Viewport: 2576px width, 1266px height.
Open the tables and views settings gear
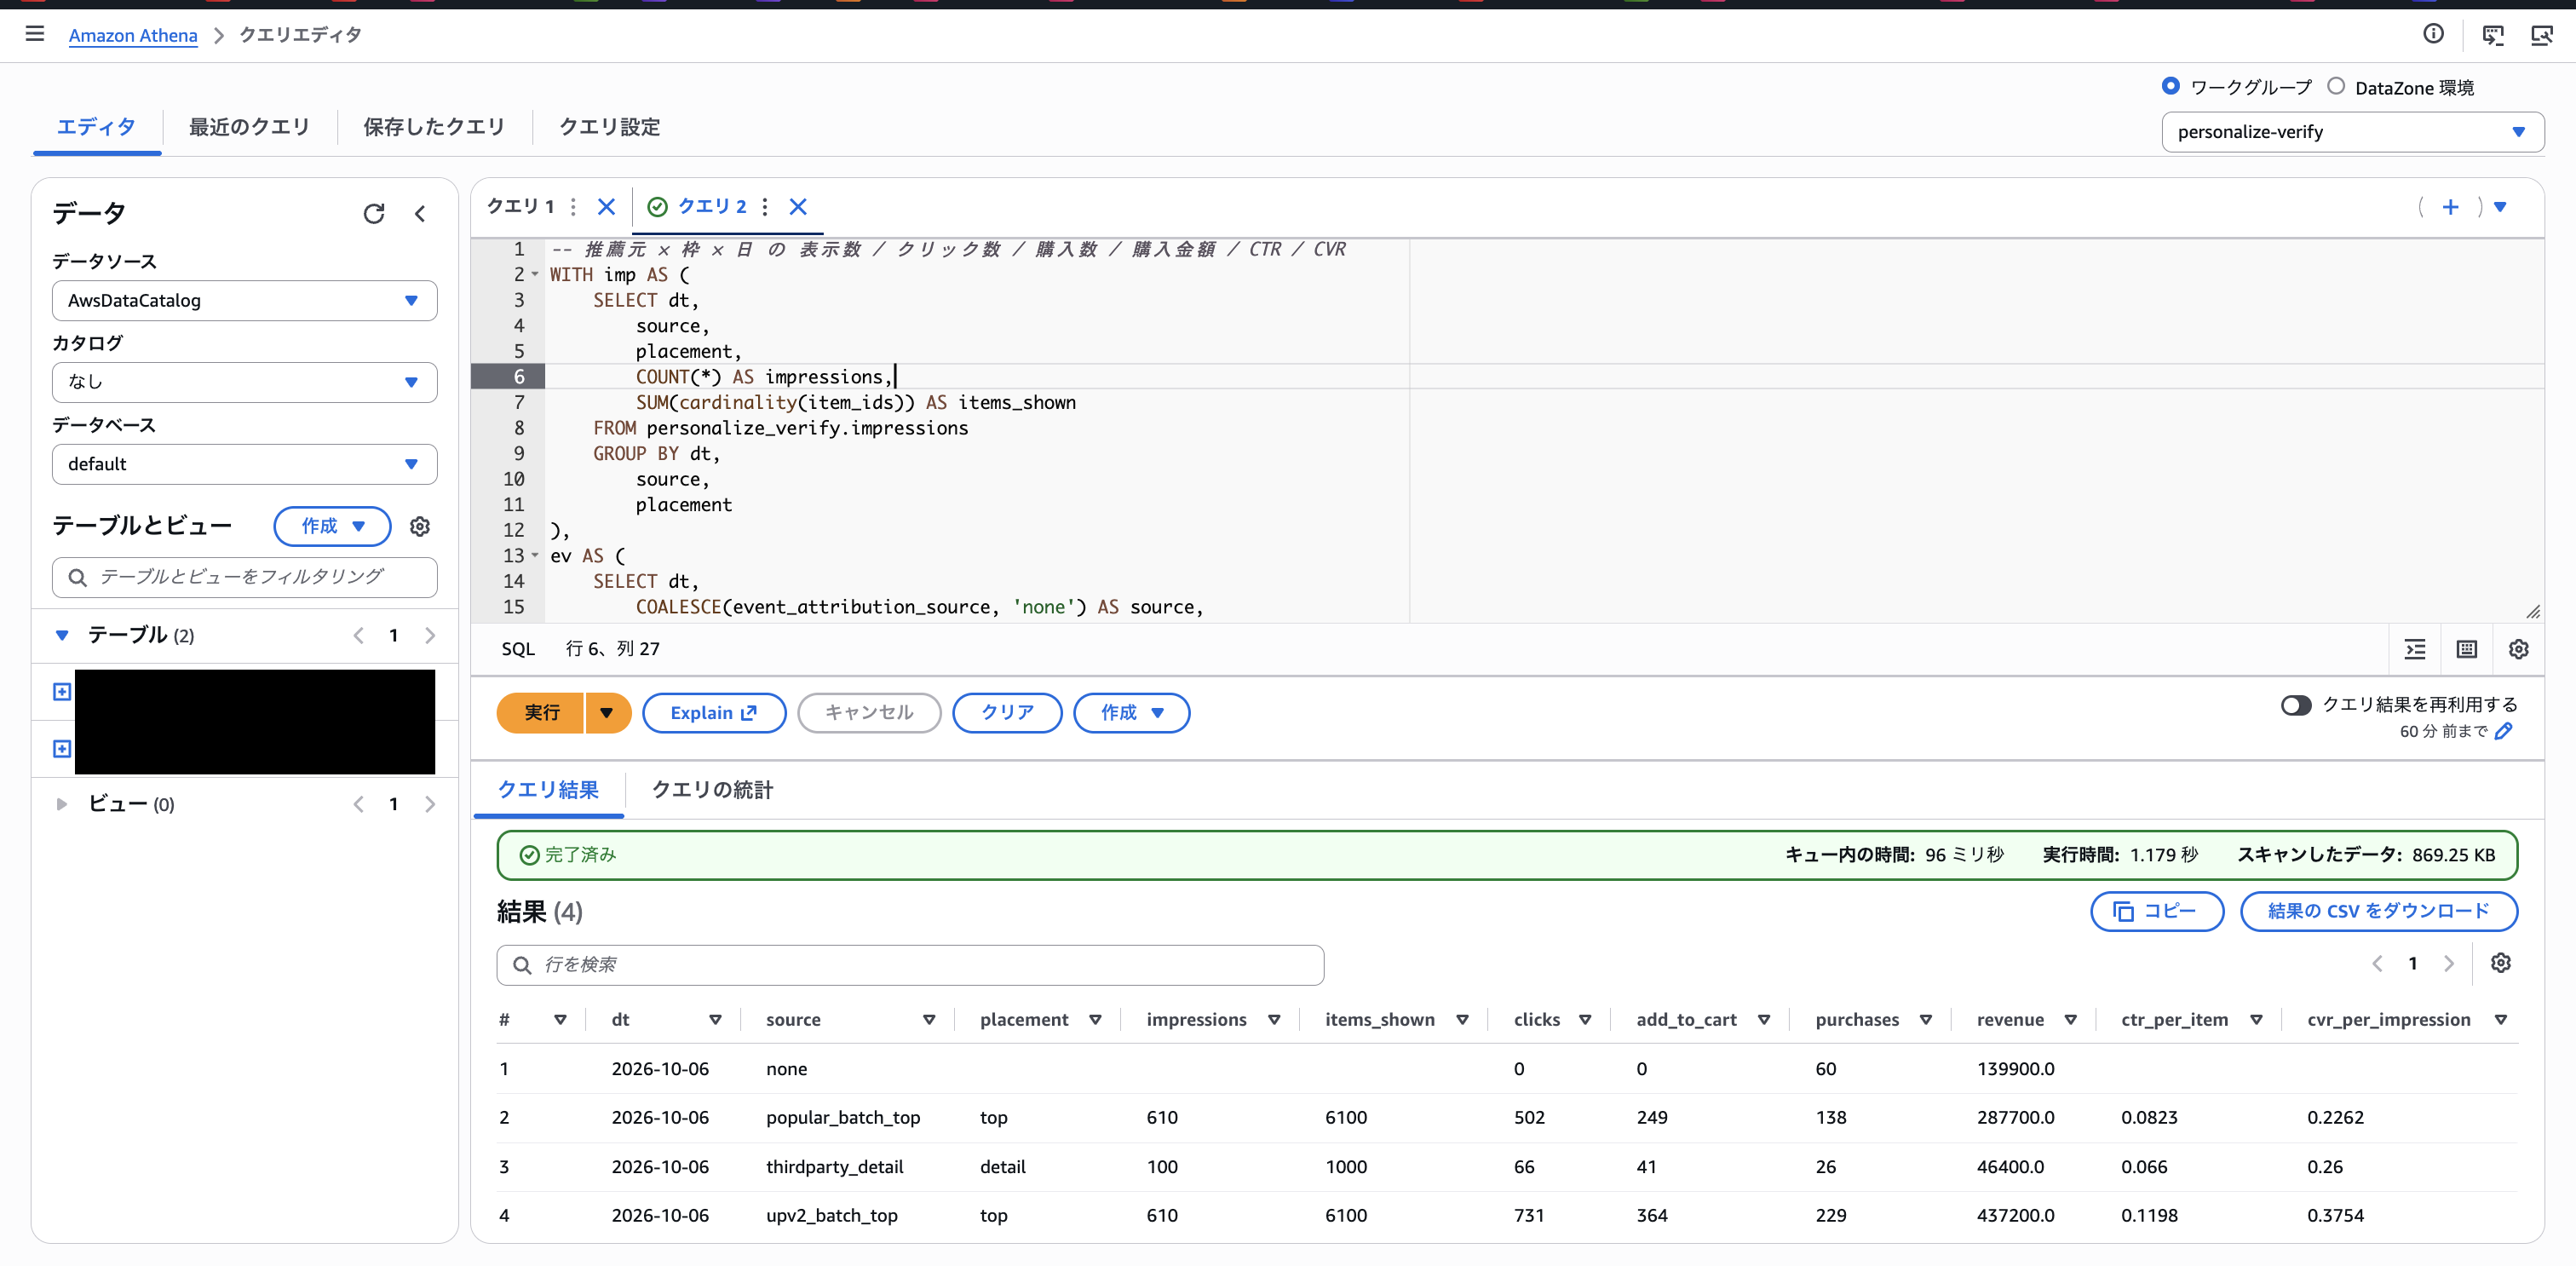(x=420, y=526)
